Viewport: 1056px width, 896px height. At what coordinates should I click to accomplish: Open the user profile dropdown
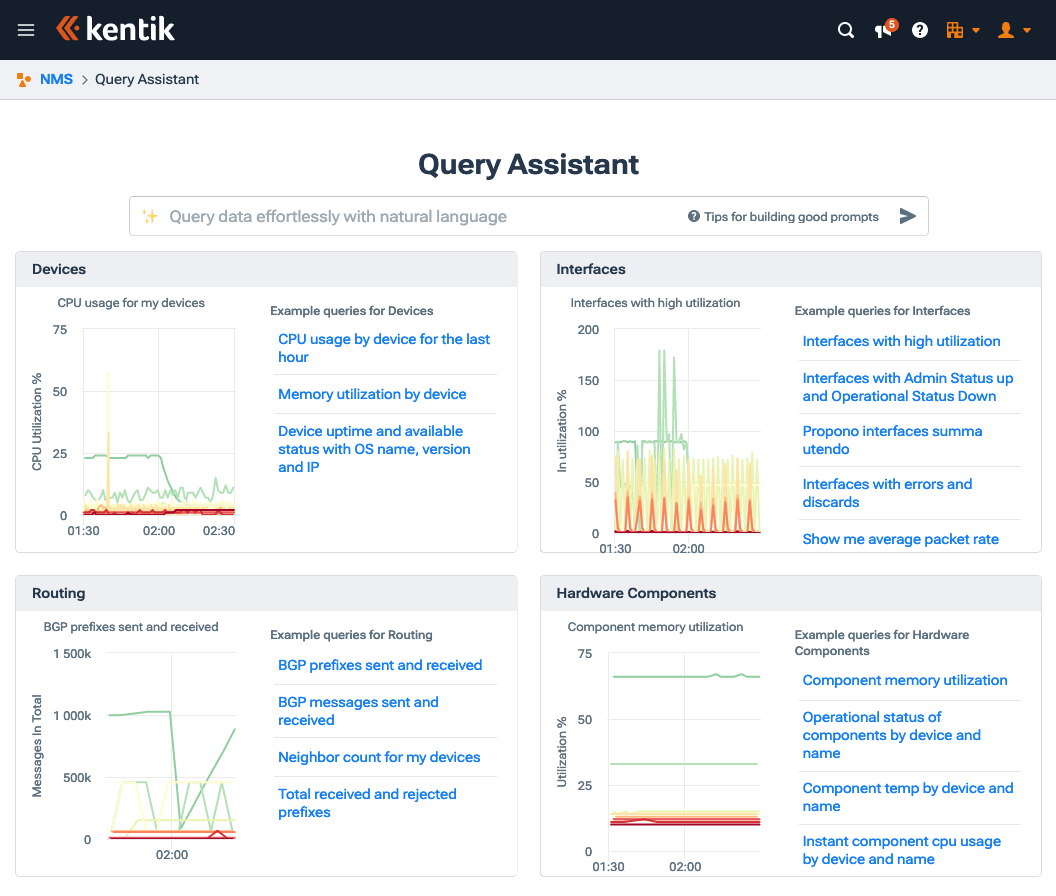coord(1014,30)
